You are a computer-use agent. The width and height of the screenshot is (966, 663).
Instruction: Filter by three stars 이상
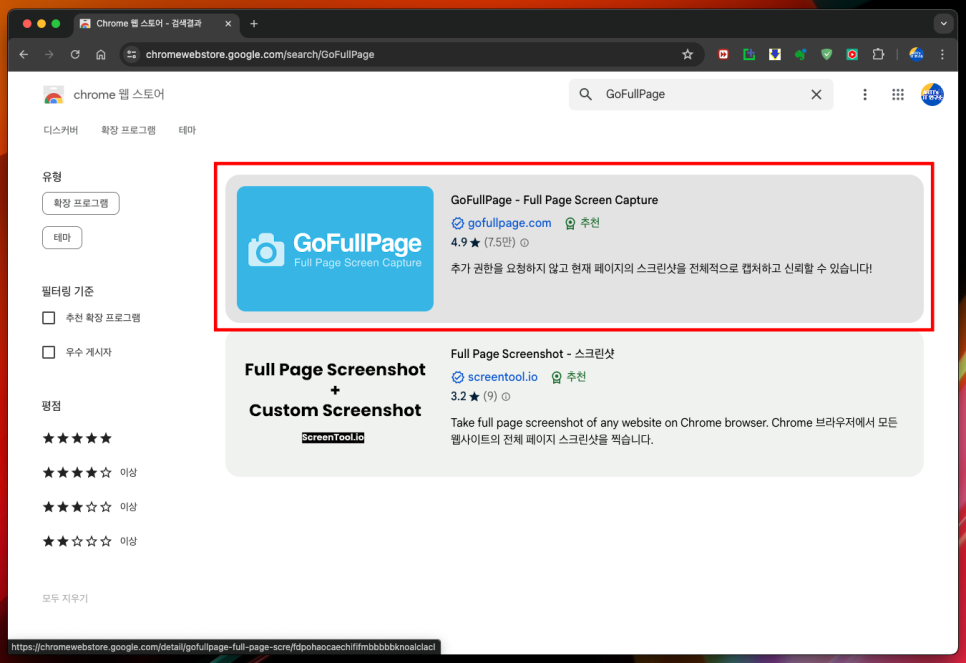click(x=89, y=507)
